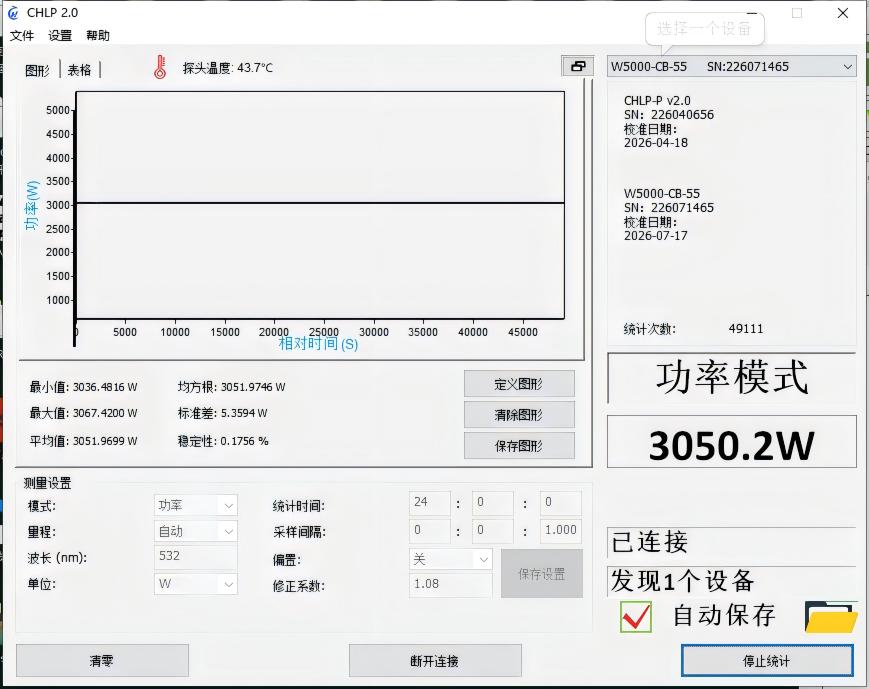The image size is (869, 689).
Task: Click the 功率(W) vertical axis label
Action: (32, 205)
